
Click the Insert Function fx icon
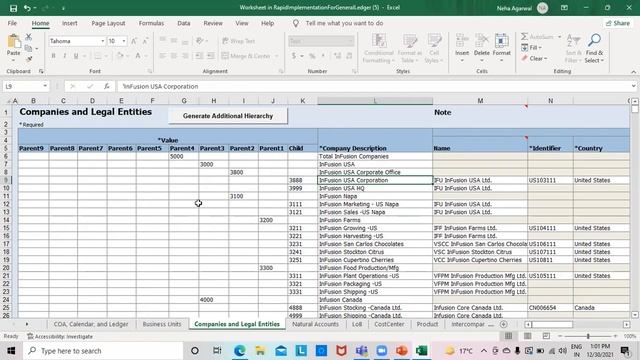(107, 86)
